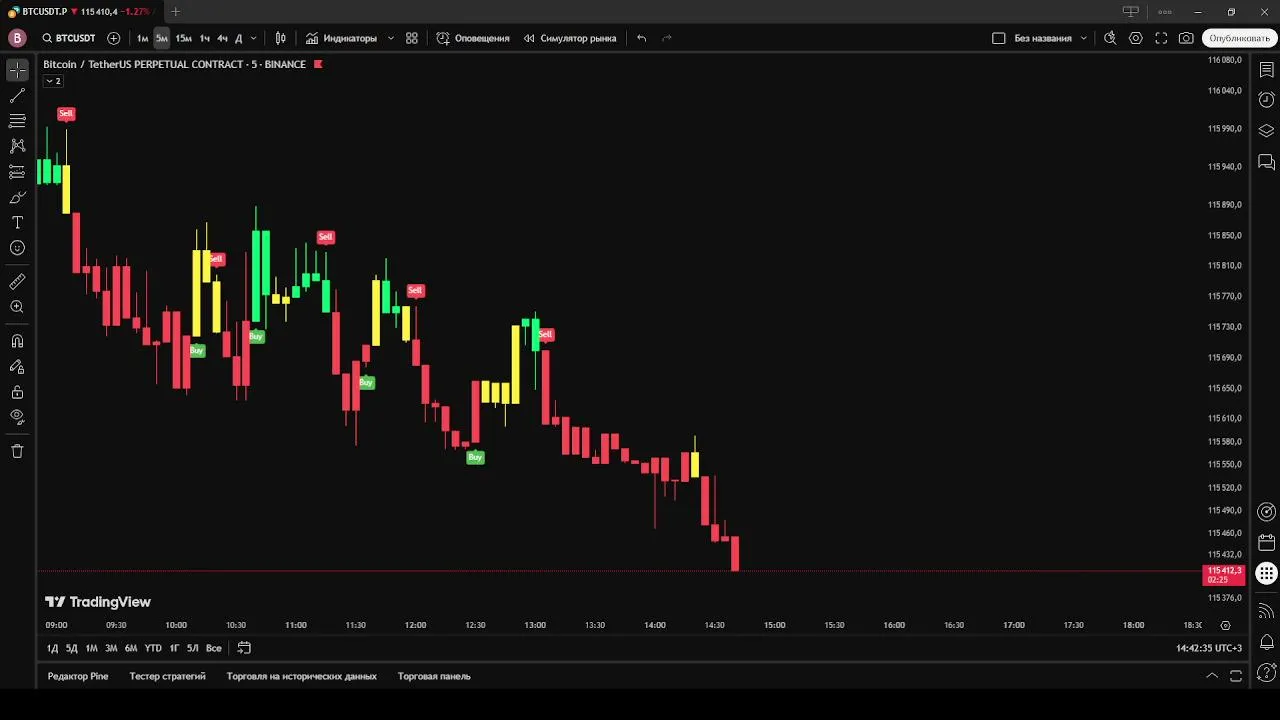Enter fullscreen mode
Image resolution: width=1280 pixels, height=720 pixels.
tap(1161, 38)
